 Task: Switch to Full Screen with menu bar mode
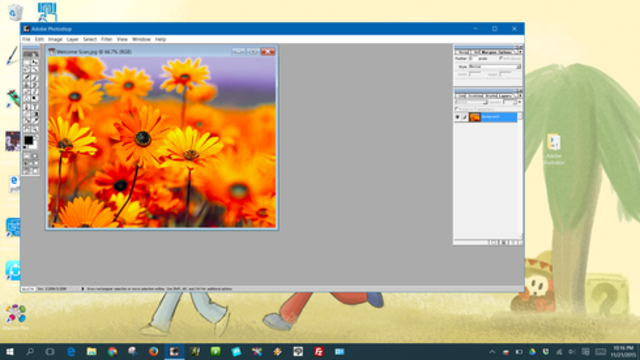pos(31,163)
